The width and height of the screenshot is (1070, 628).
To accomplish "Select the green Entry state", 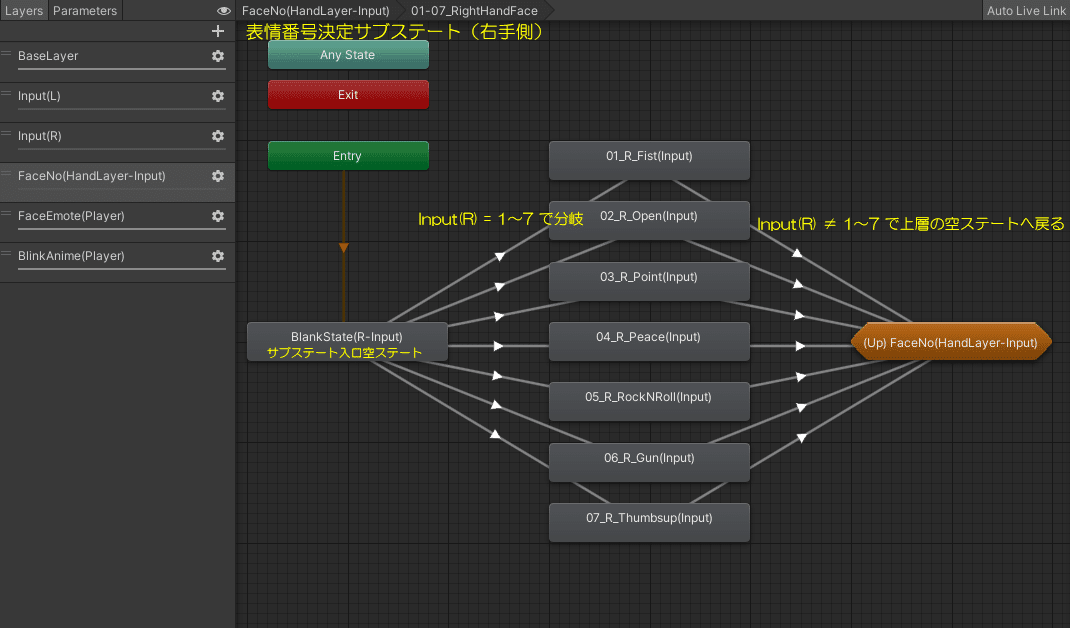I will [348, 155].
